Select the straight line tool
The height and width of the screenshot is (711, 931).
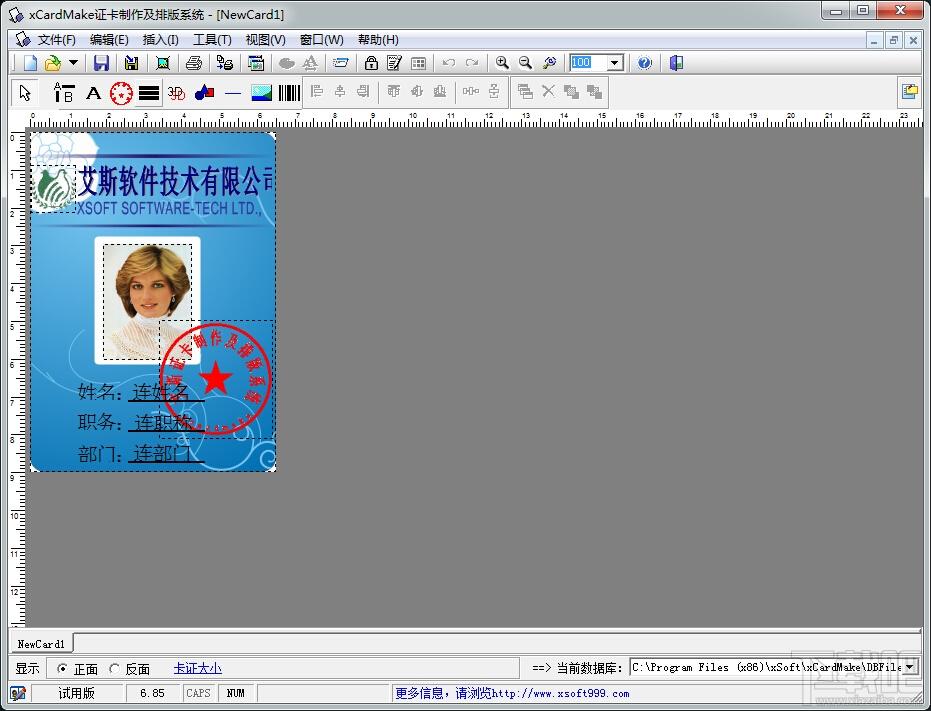pyautogui.click(x=233, y=94)
